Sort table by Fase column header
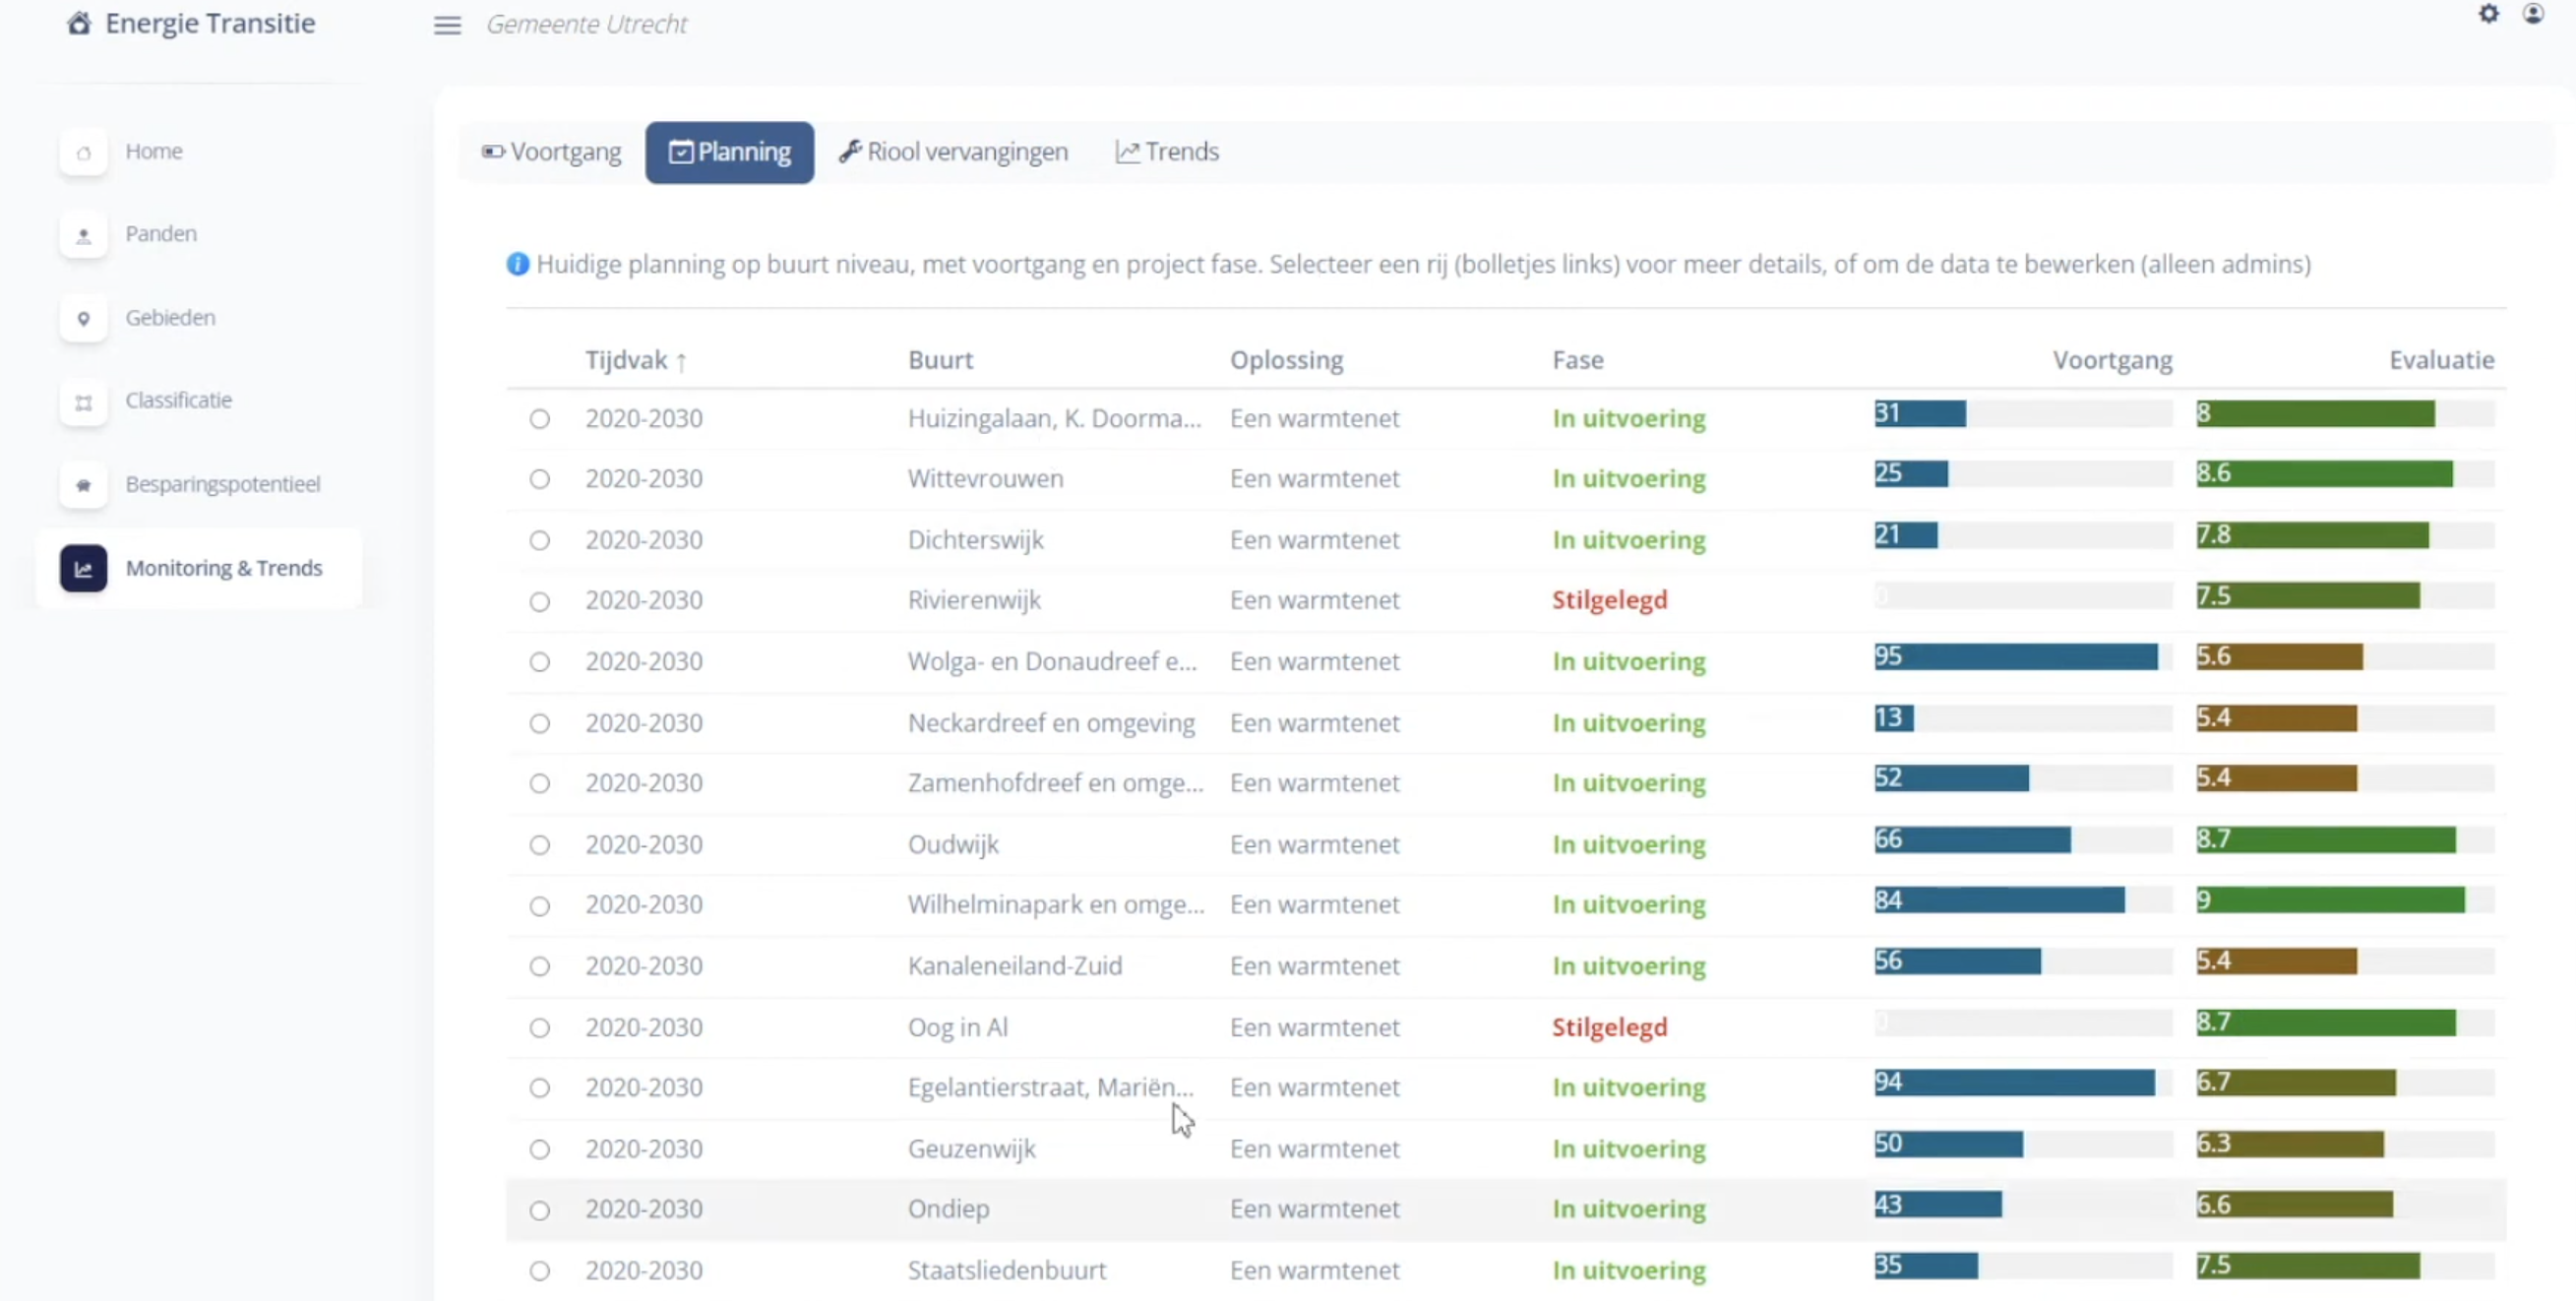Viewport: 2576px width, 1301px height. (1577, 360)
